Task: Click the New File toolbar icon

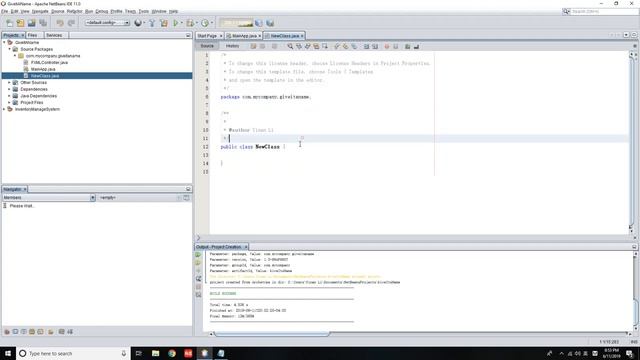Action: tap(9, 23)
